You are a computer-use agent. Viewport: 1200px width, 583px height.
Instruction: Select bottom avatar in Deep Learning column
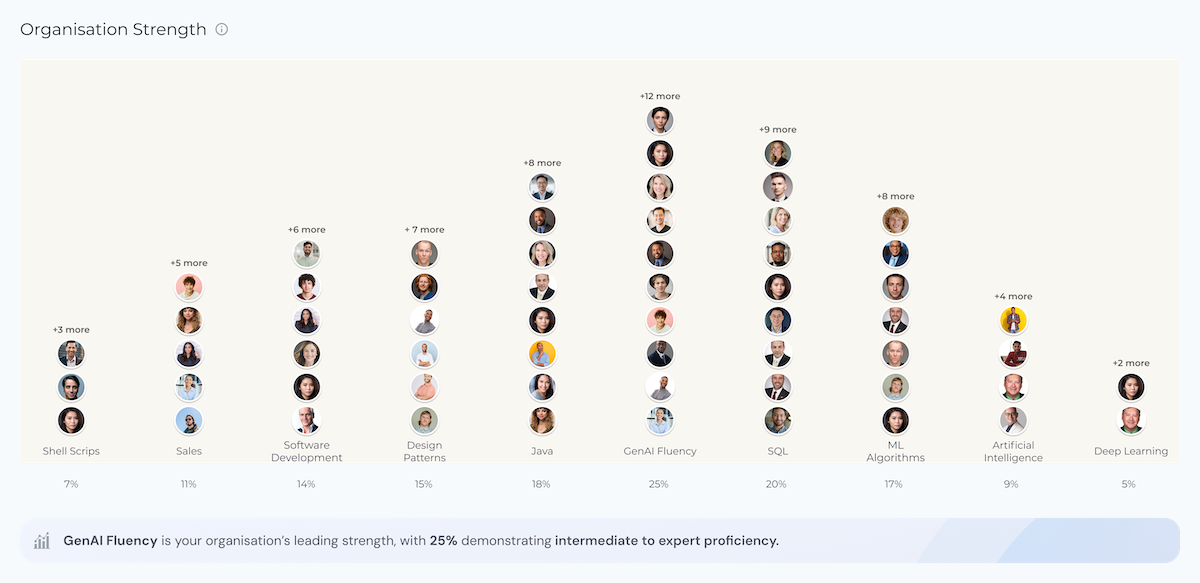coord(1131,420)
